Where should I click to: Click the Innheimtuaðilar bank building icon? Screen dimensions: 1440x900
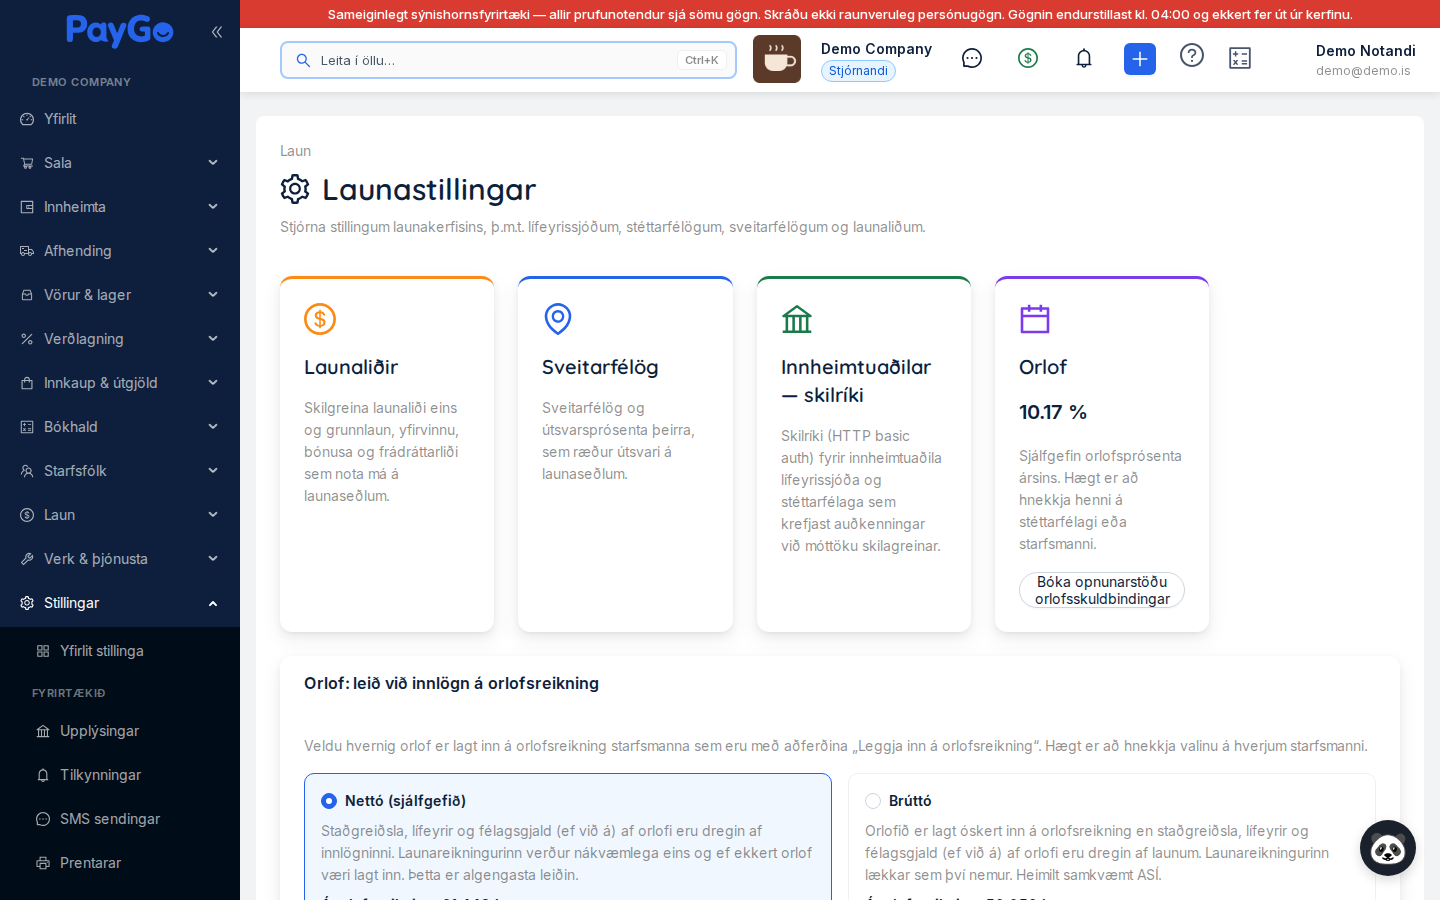797,319
